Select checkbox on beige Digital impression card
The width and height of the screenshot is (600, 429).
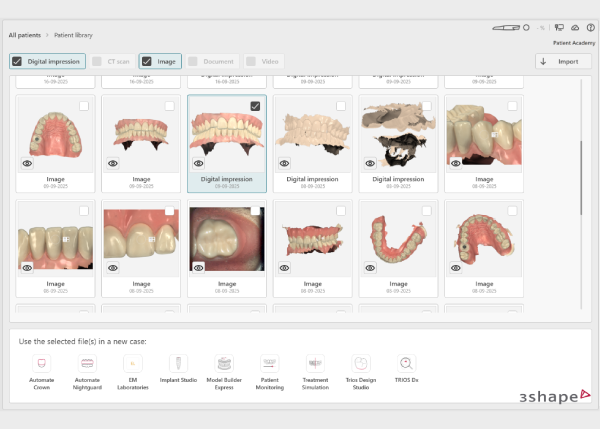click(341, 106)
